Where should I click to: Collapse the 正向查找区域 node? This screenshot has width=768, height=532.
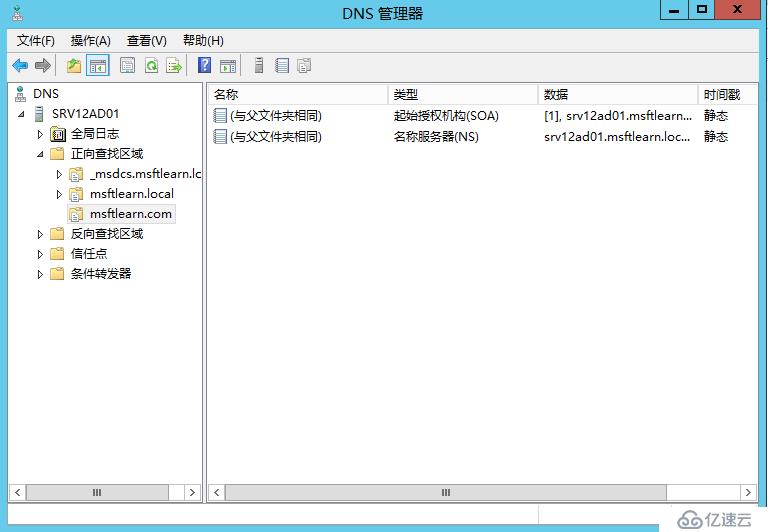(x=40, y=154)
